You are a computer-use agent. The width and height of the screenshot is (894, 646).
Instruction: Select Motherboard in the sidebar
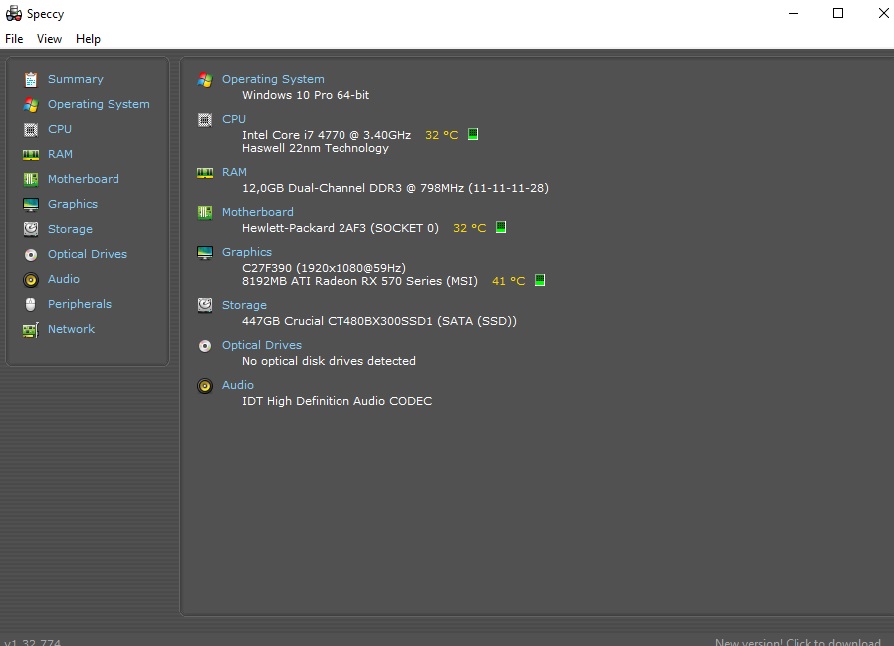pyautogui.click(x=83, y=180)
